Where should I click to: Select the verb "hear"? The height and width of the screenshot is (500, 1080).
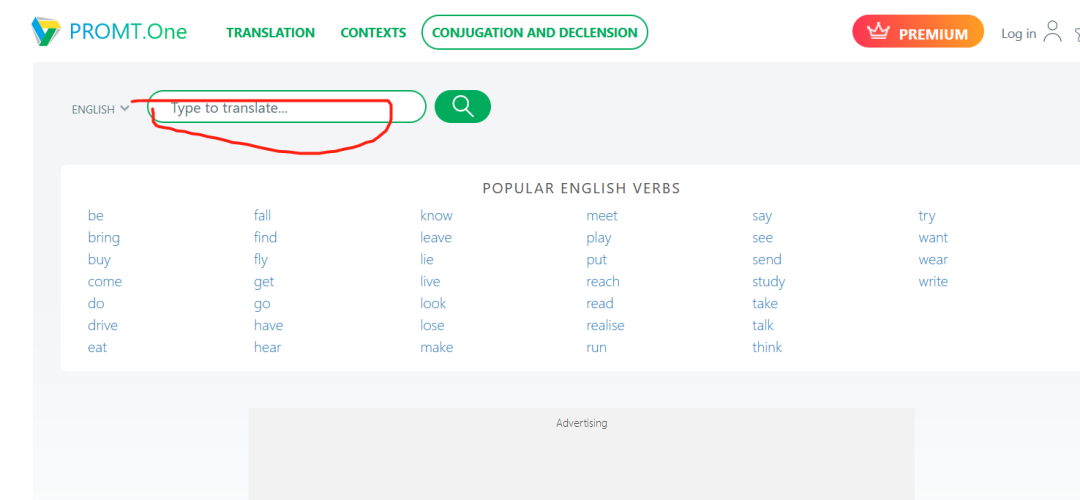[x=268, y=347]
